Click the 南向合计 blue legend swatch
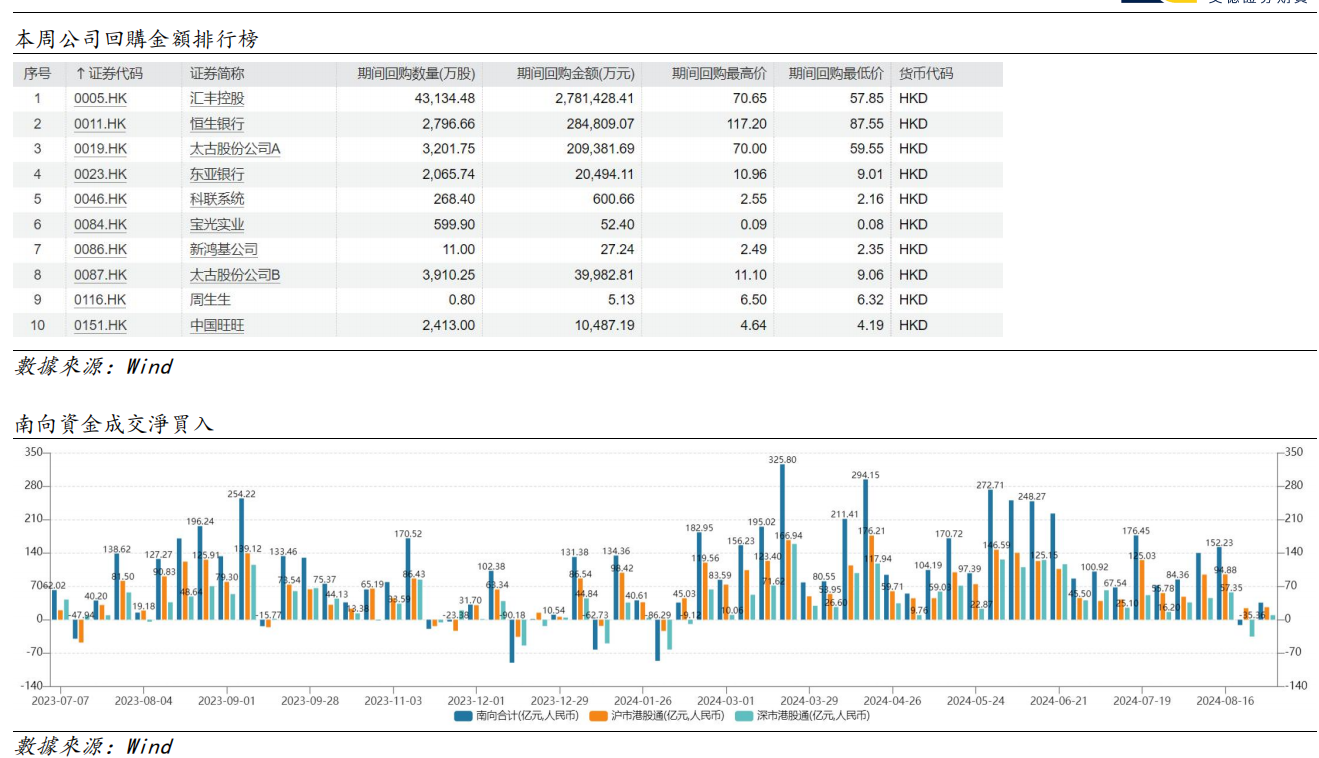This screenshot has width=1319, height=758. point(464,716)
